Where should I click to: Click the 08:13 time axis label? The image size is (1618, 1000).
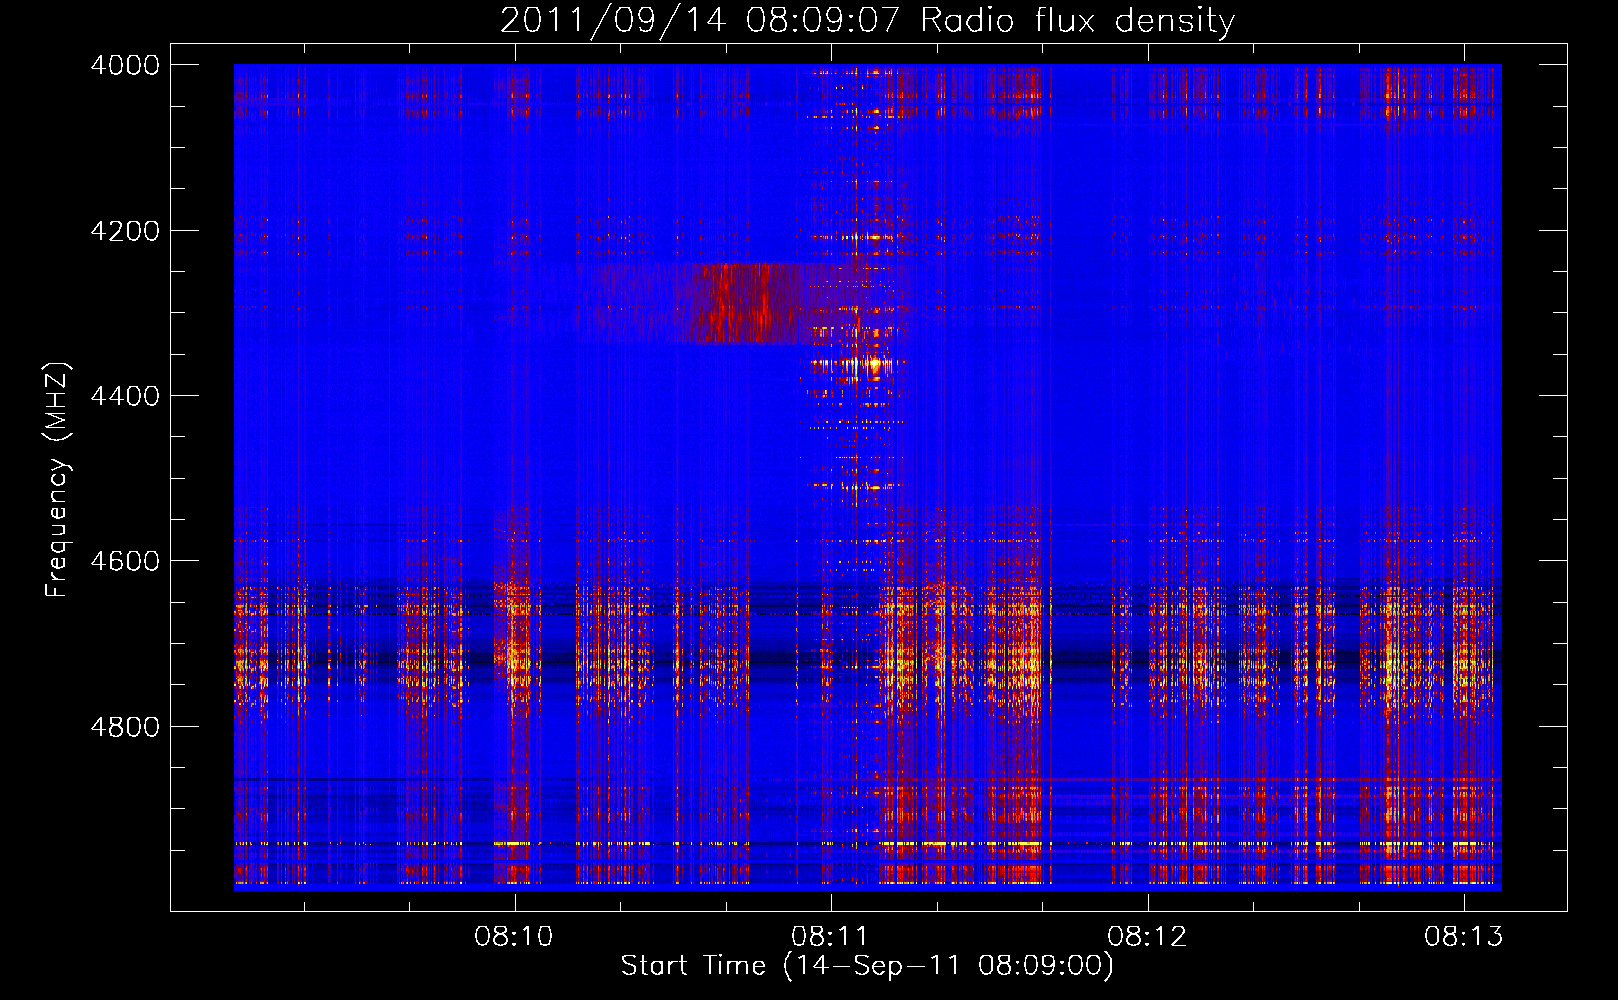[x=1464, y=936]
